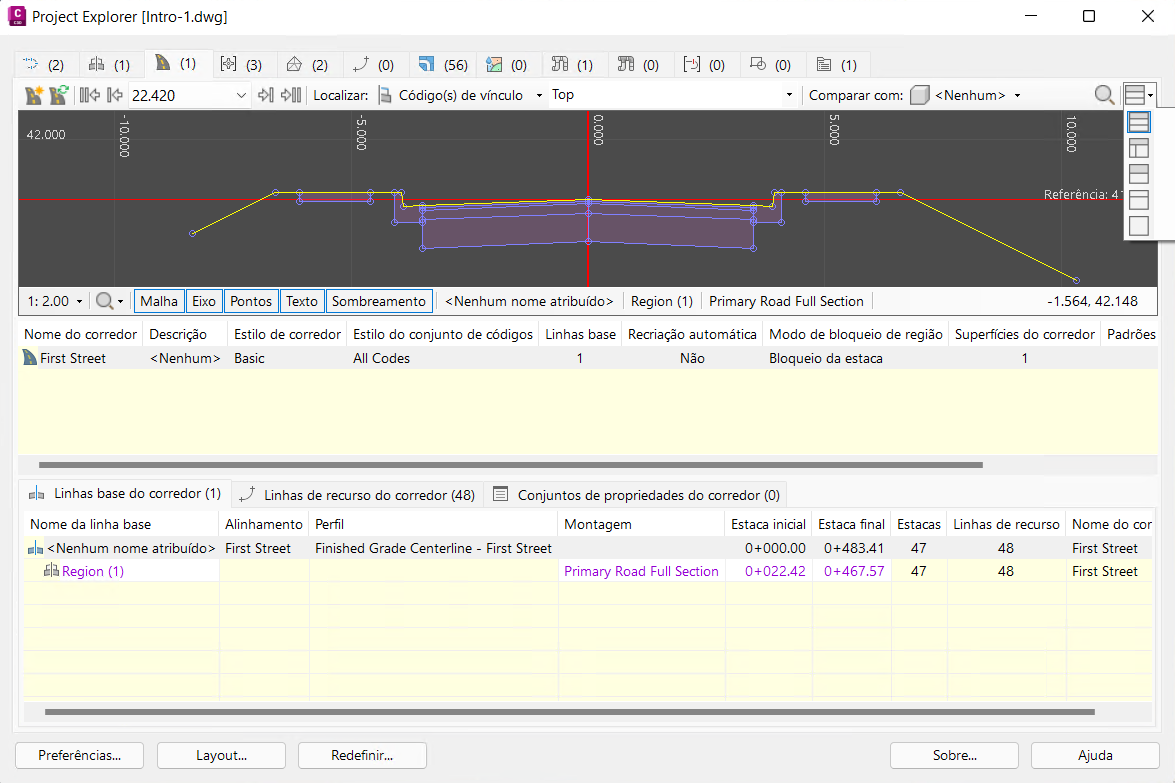Toggle the Pontos display

click(251, 301)
